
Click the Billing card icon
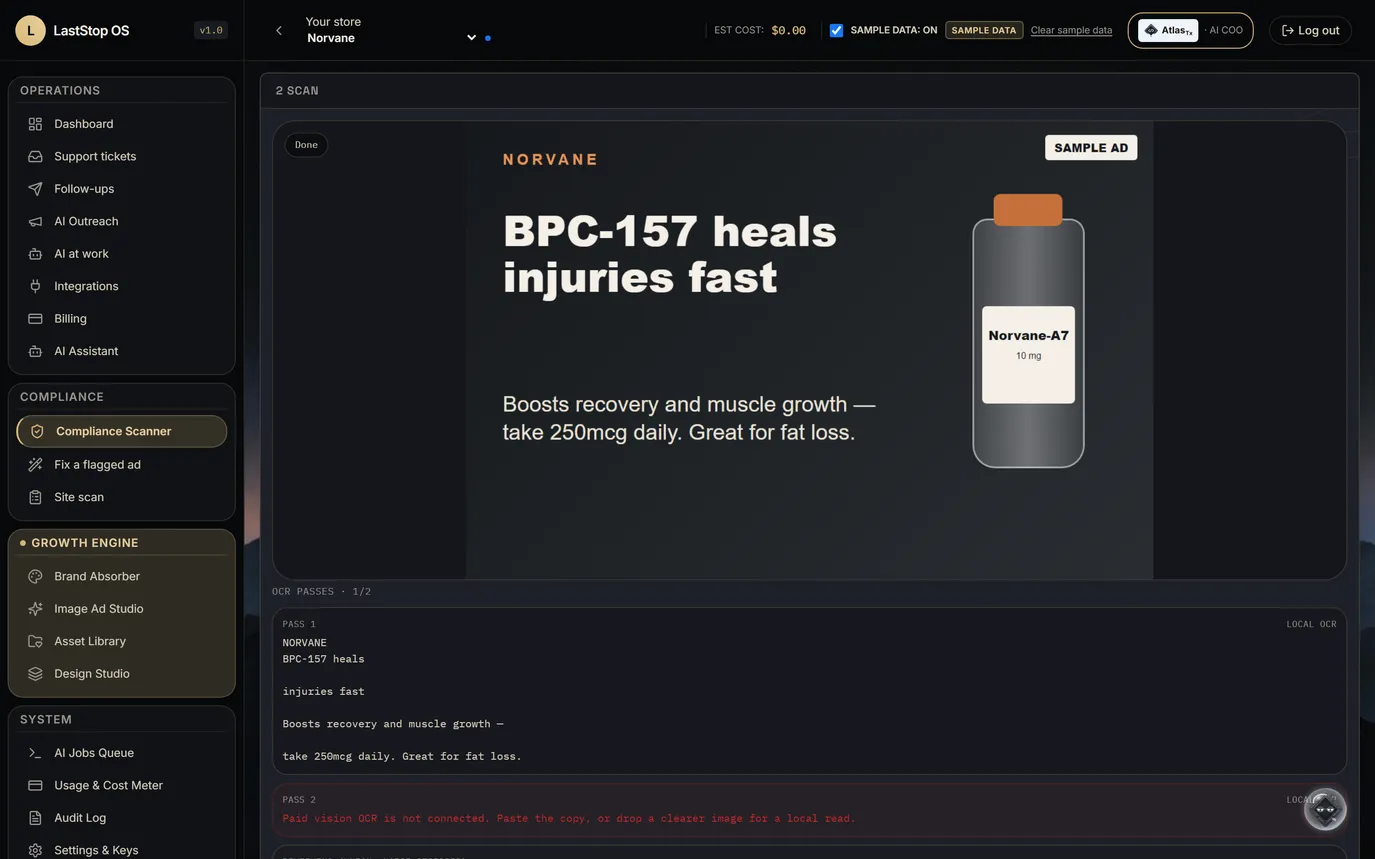[x=35, y=319]
